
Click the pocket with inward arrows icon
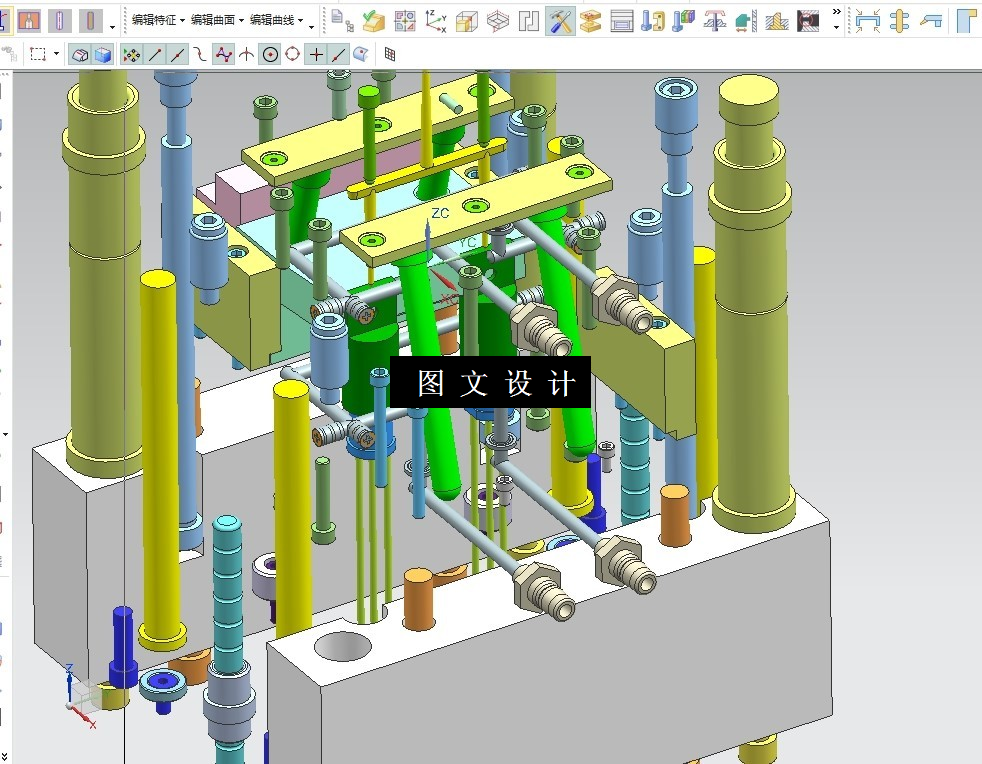click(x=868, y=21)
